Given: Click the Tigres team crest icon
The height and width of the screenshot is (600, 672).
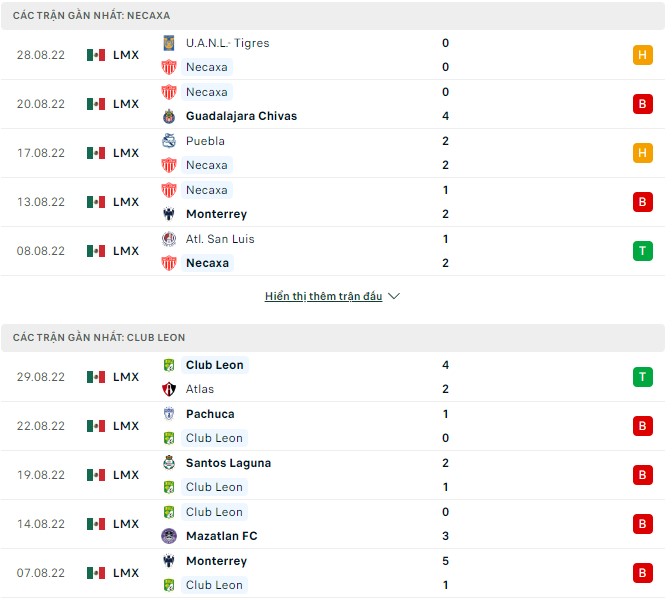Looking at the screenshot, I should coord(169,43).
